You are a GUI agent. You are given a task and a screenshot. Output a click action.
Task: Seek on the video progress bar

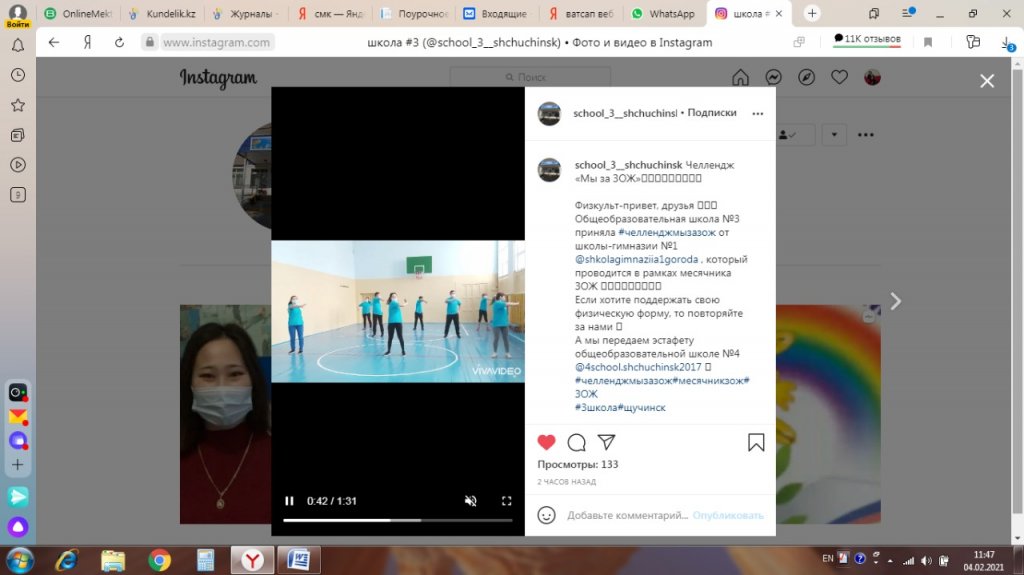(x=398, y=520)
